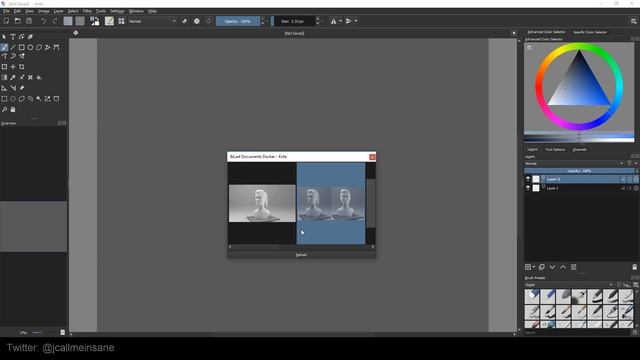The height and width of the screenshot is (360, 640).
Task: Hide Layer 1 via its eye icon
Action: [x=528, y=188]
